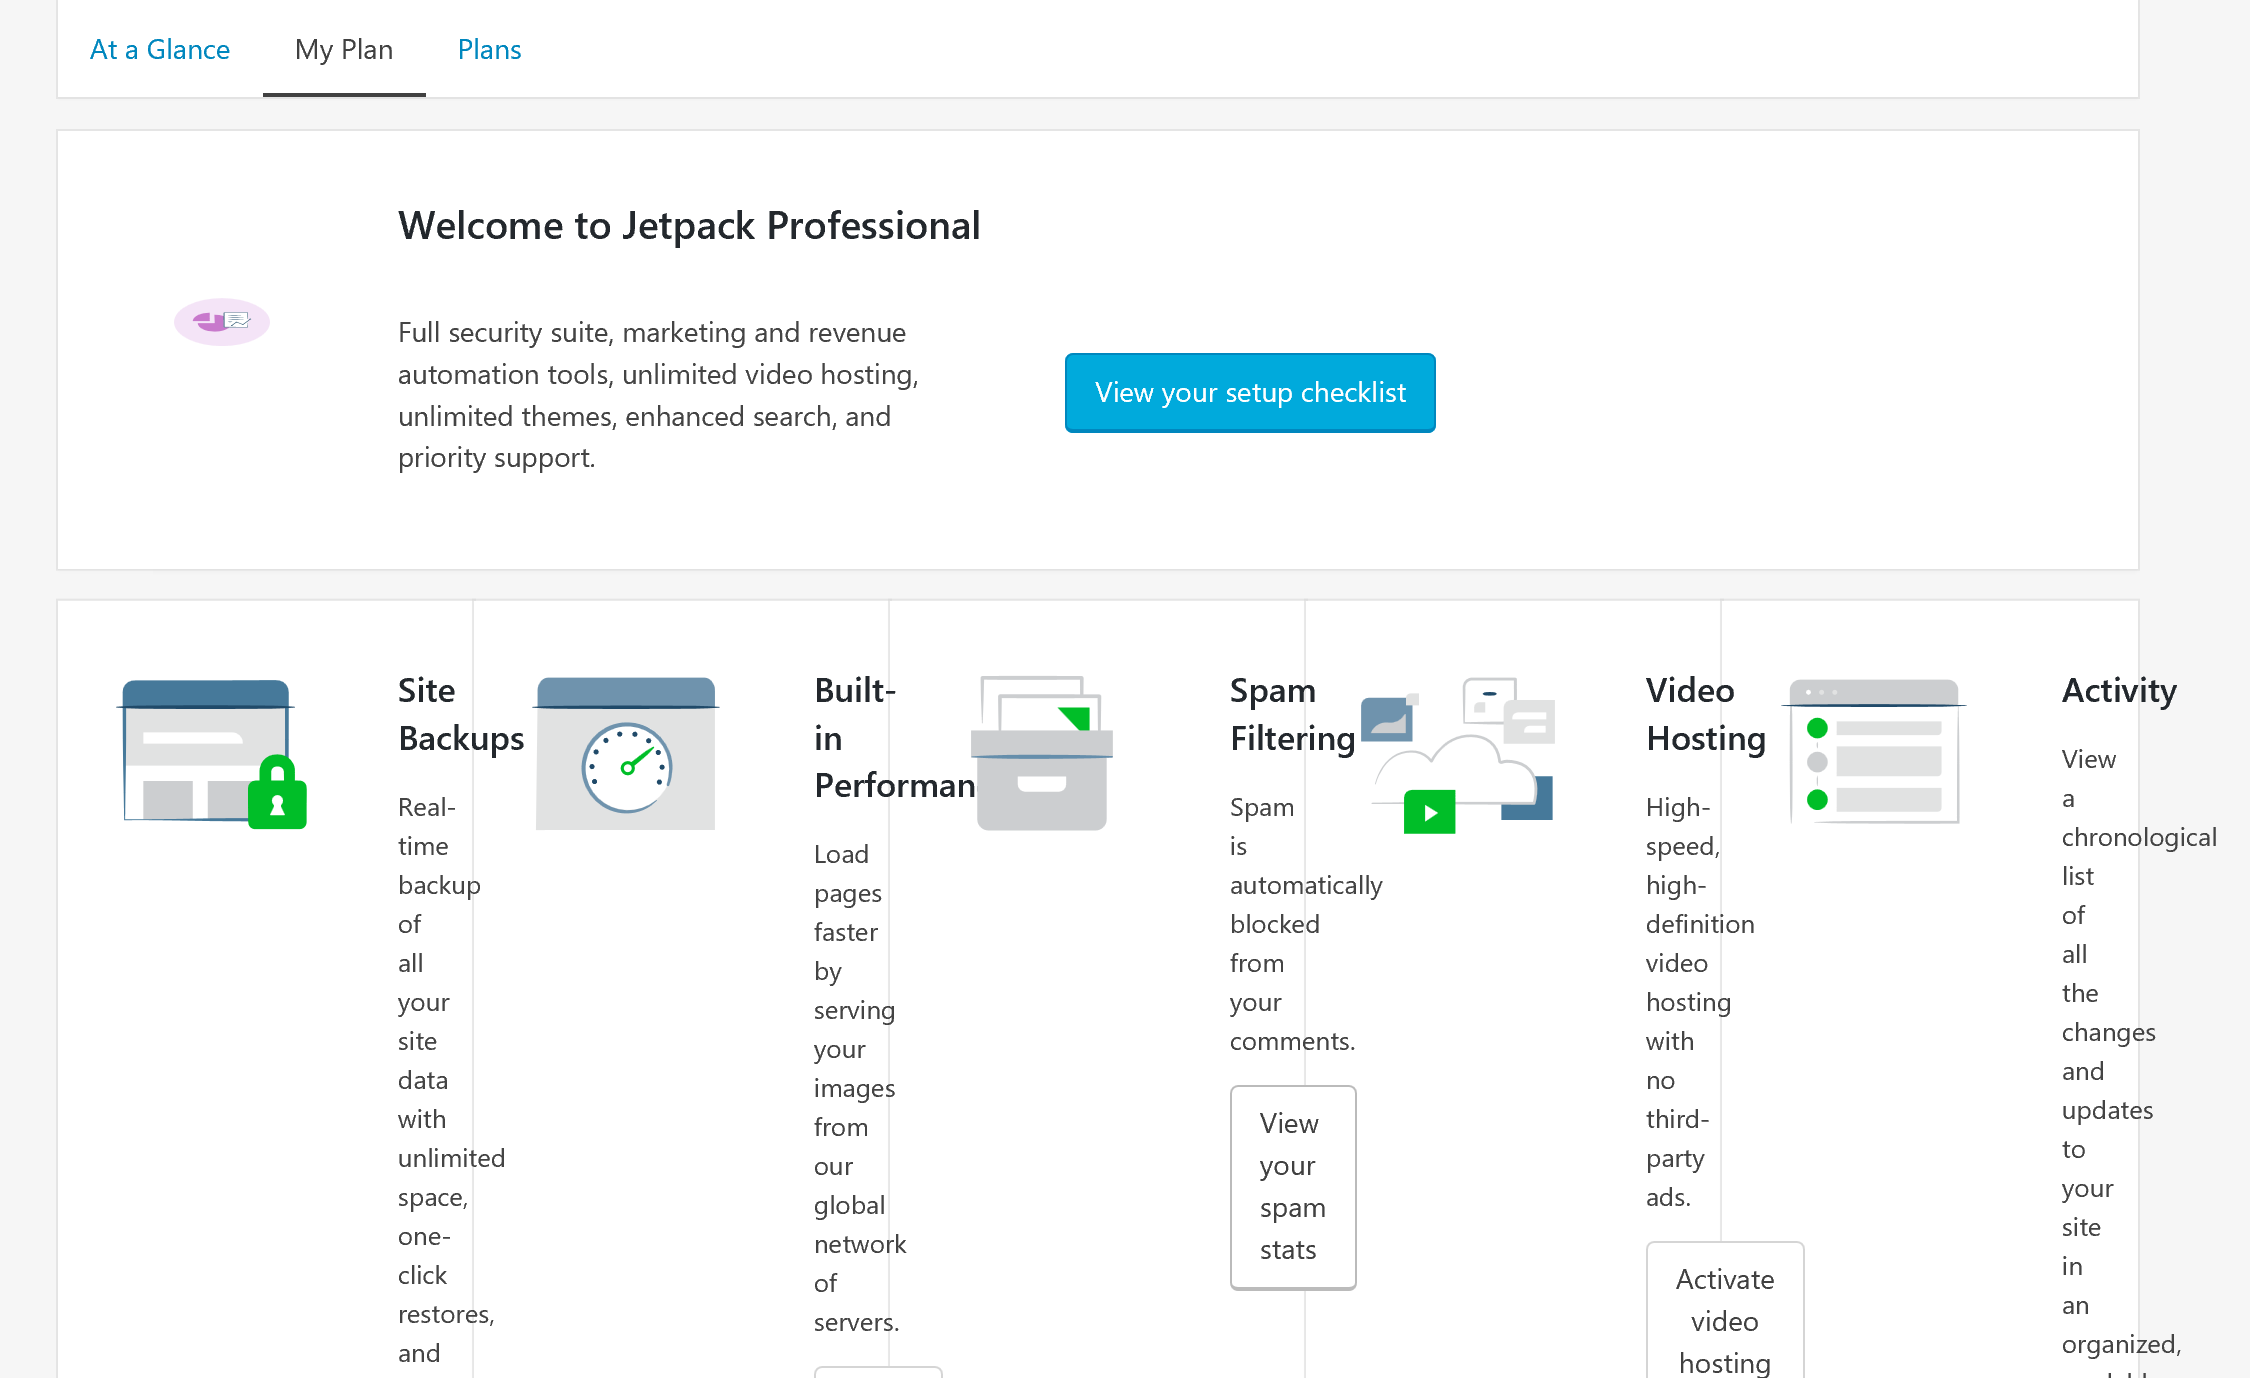Switch to the "At a Glance" tab

[160, 49]
